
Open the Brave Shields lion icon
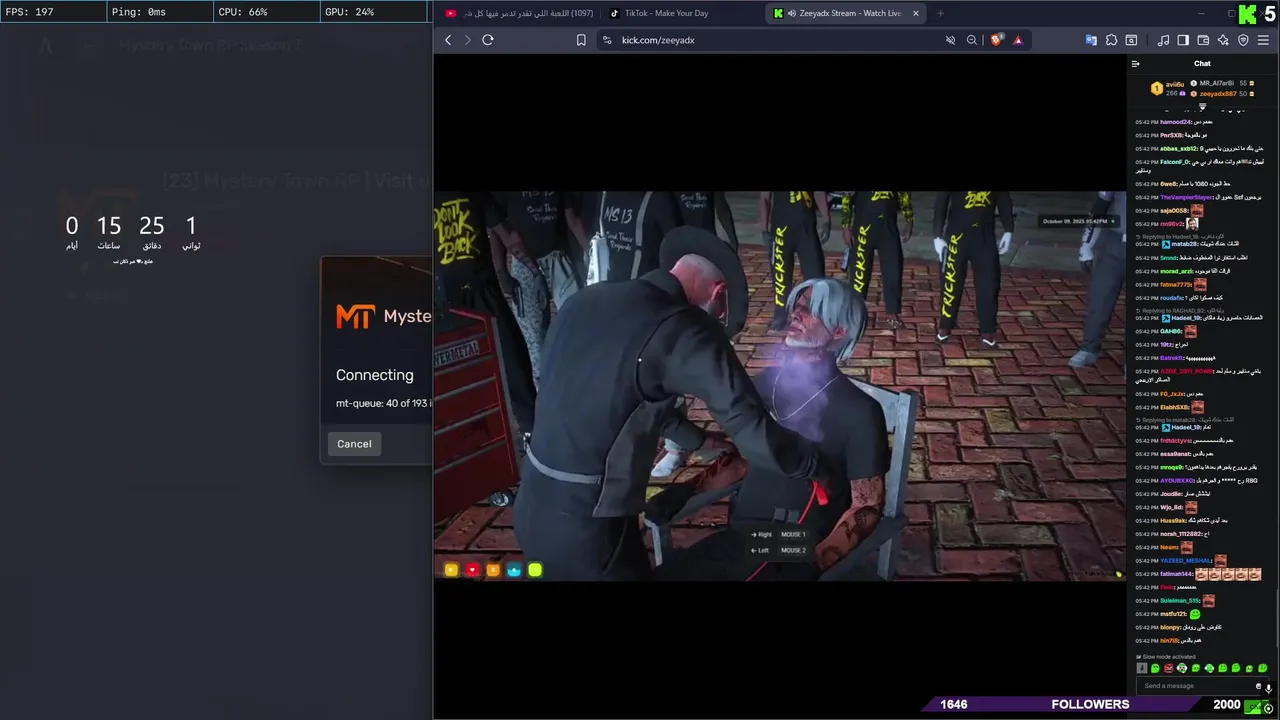tap(997, 40)
